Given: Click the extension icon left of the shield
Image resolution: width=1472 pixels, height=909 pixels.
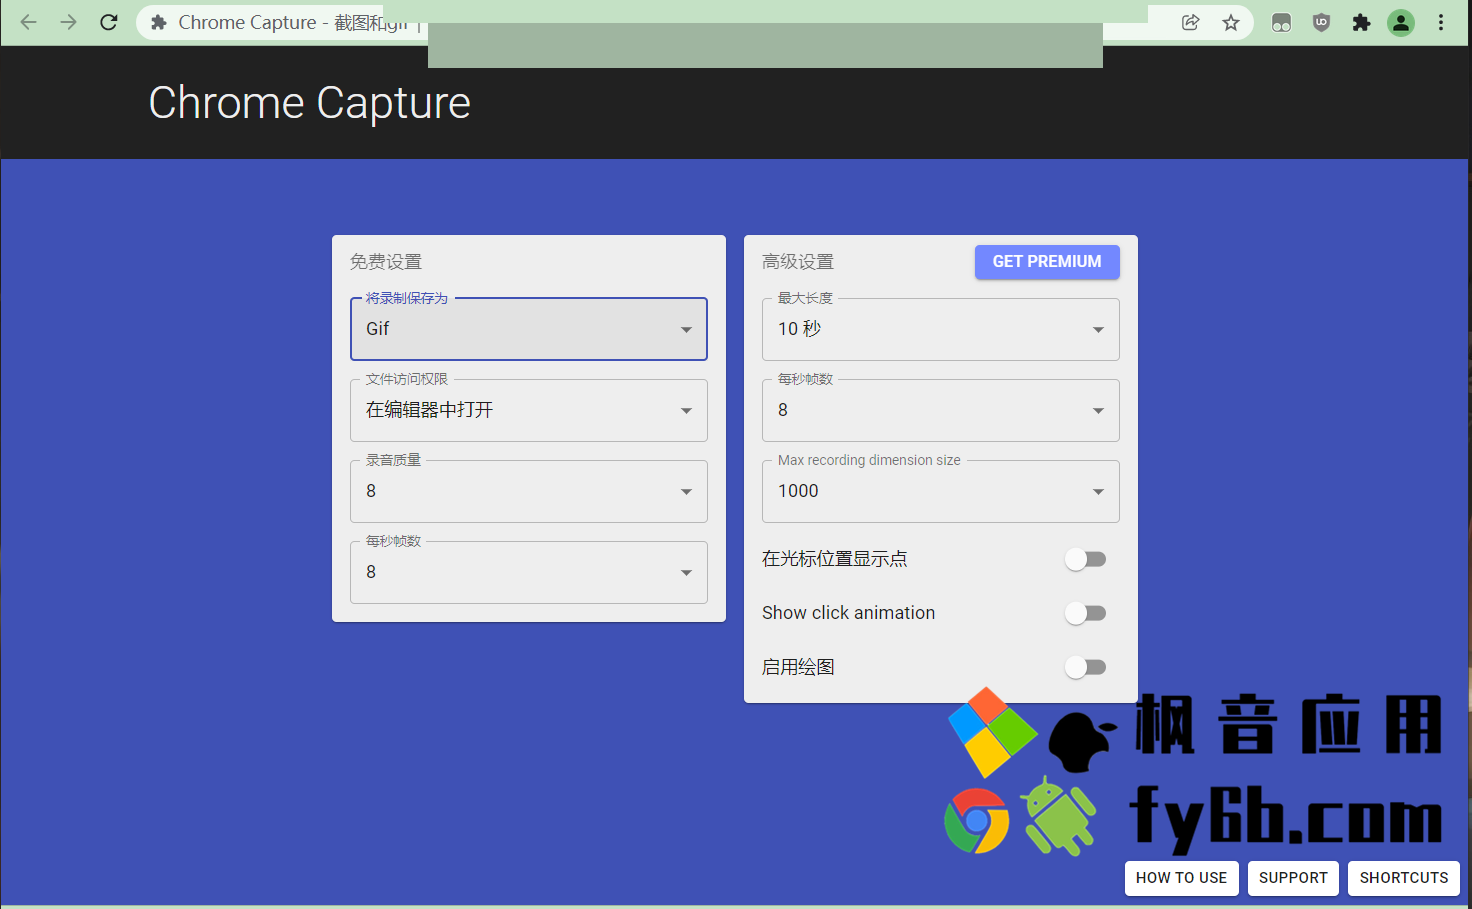Looking at the screenshot, I should point(1281,22).
